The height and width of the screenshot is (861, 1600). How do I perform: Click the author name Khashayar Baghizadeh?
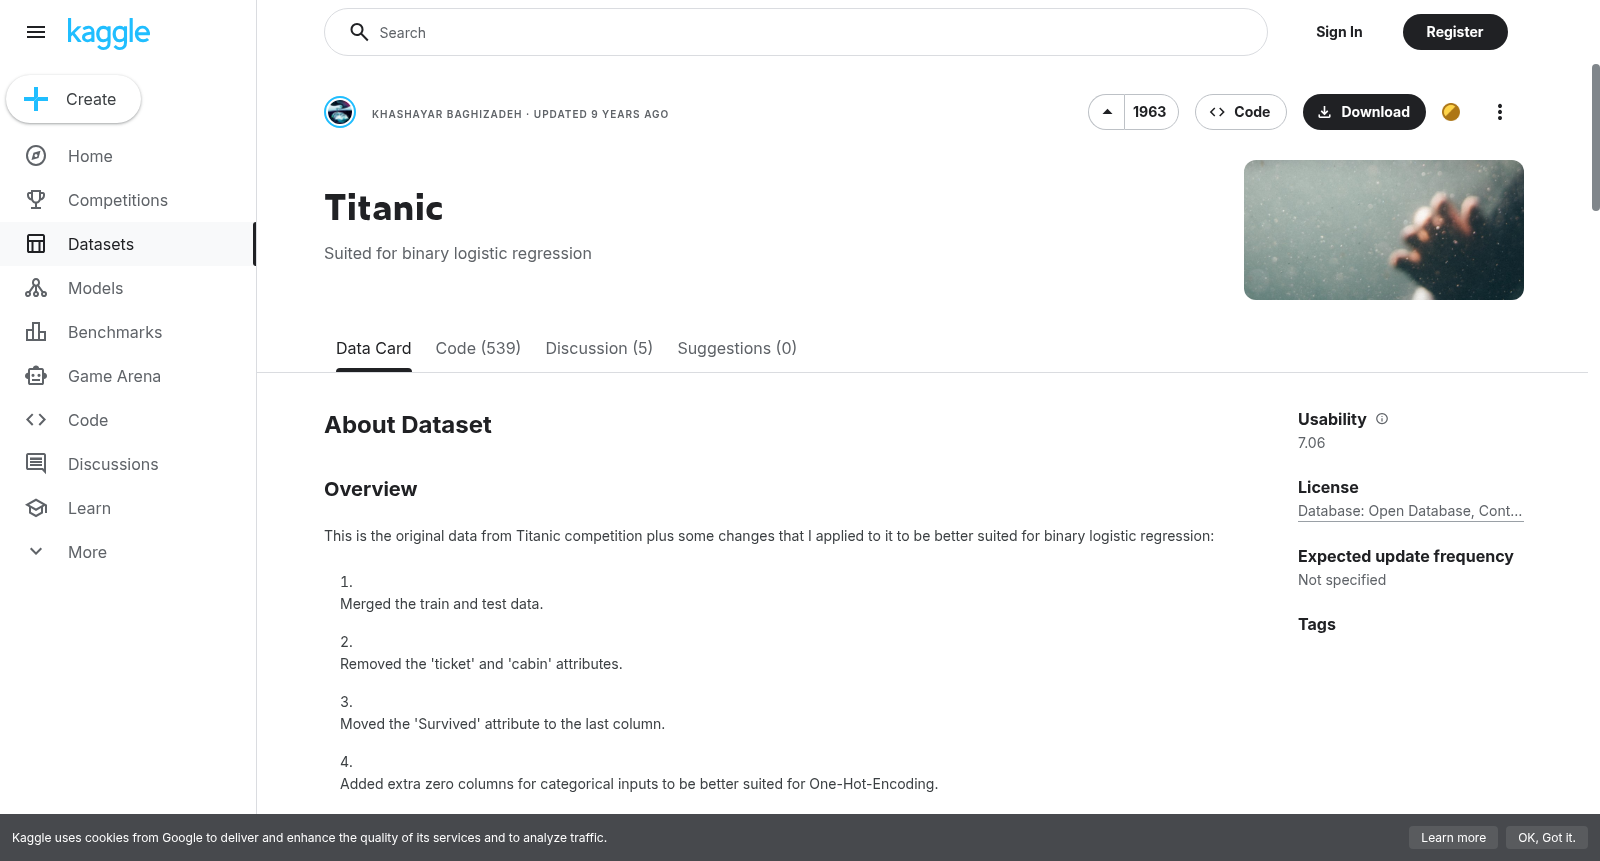447,114
